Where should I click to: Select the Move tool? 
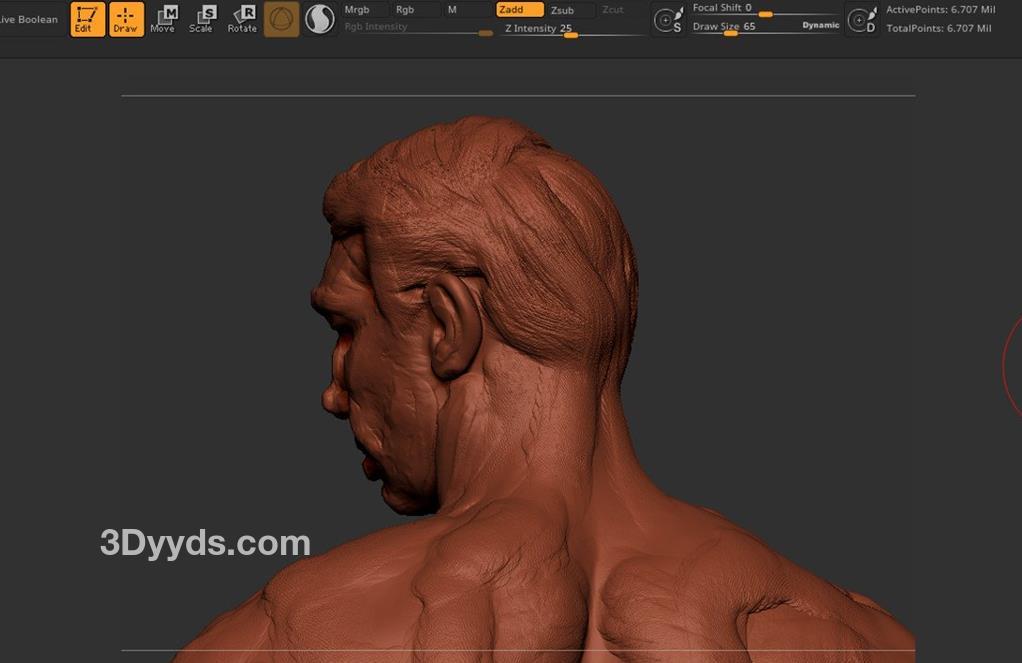coord(163,19)
